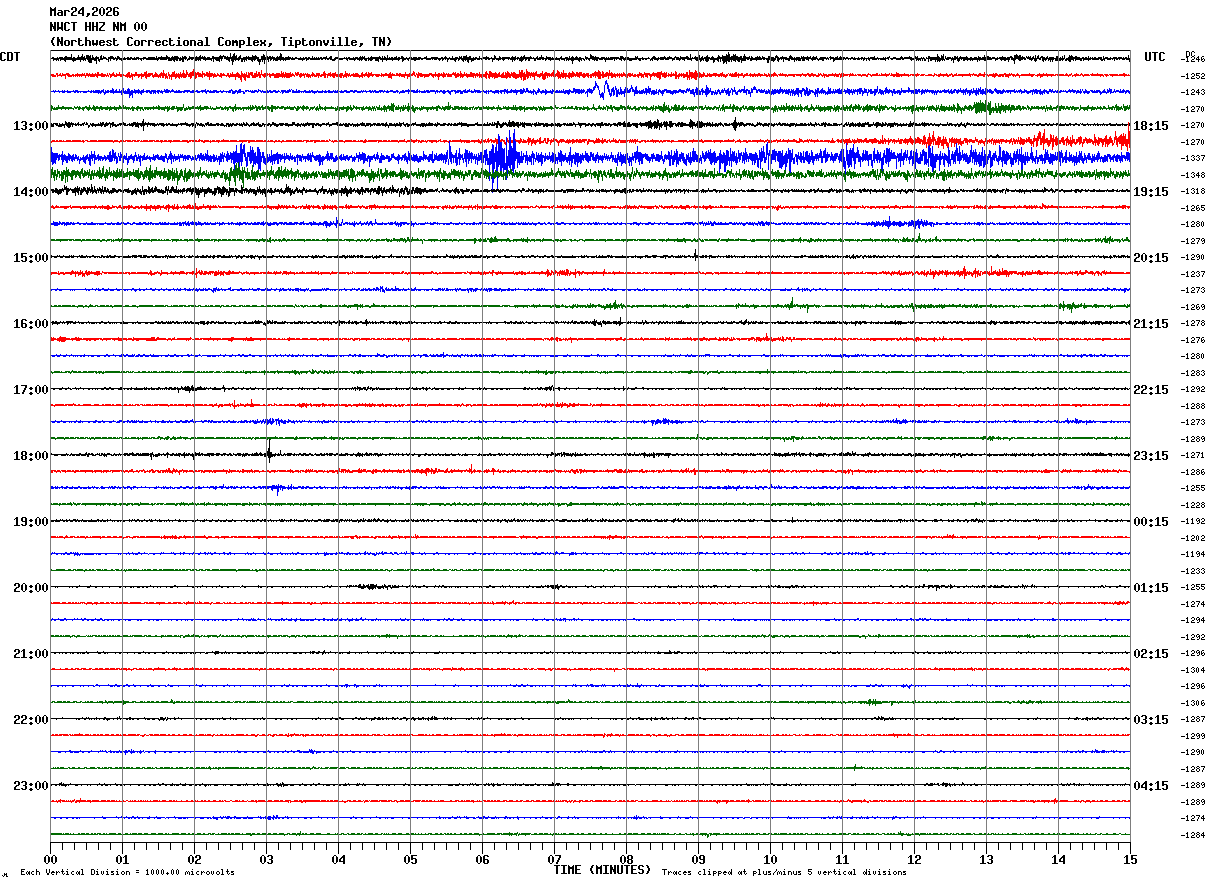Click the DC offset value -1192
1210x886 pixels.
coord(1192,522)
